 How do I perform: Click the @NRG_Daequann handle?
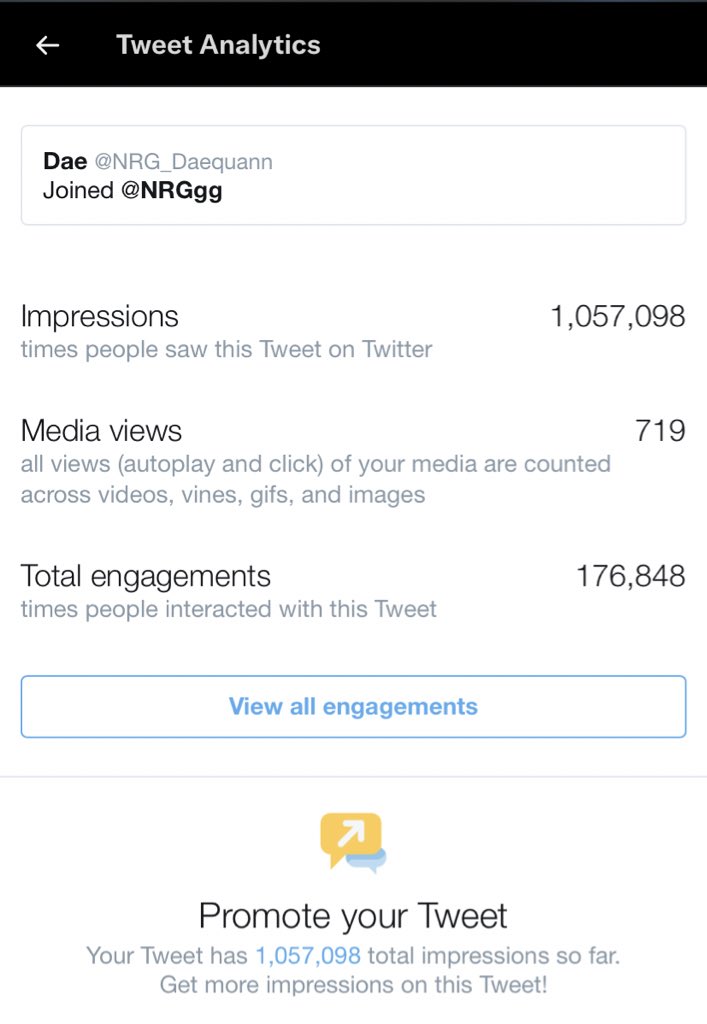pyautogui.click(x=183, y=161)
